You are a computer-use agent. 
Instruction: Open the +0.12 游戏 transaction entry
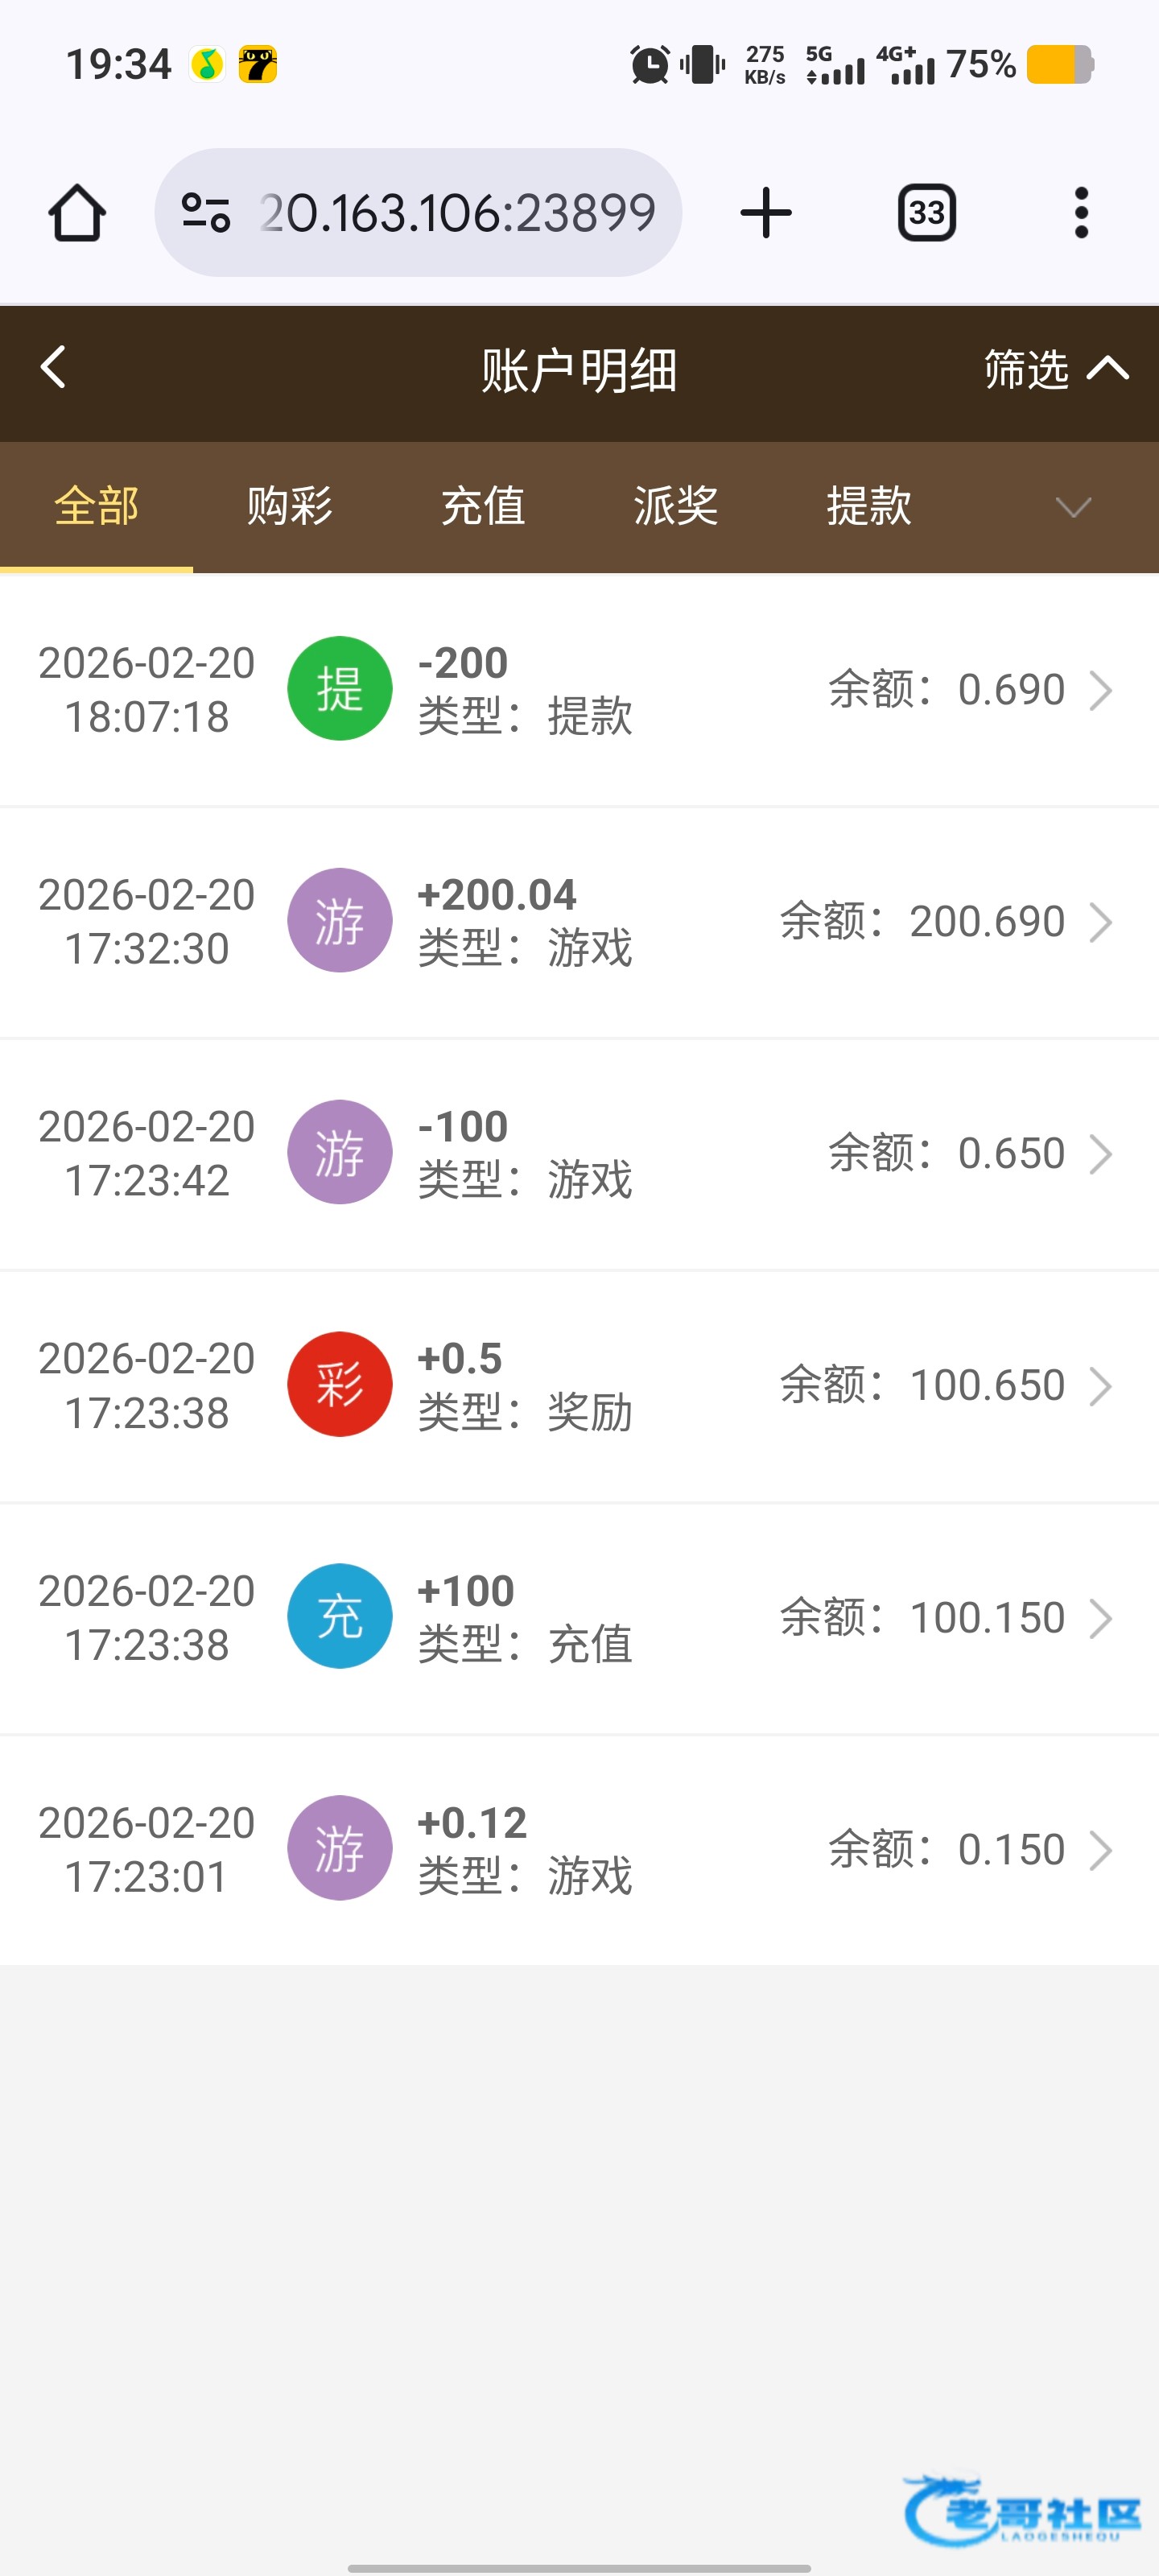pos(579,1849)
